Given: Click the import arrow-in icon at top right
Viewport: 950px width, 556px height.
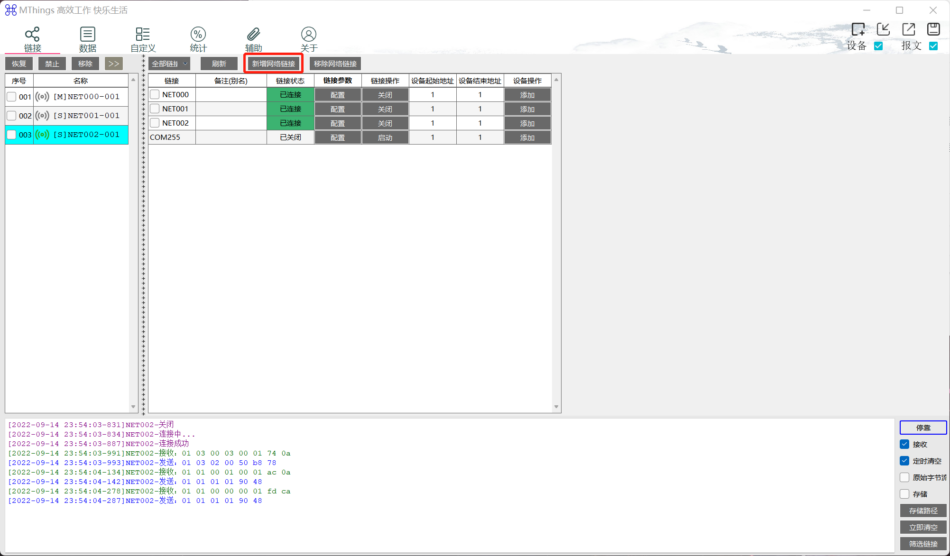Looking at the screenshot, I should click(883, 29).
